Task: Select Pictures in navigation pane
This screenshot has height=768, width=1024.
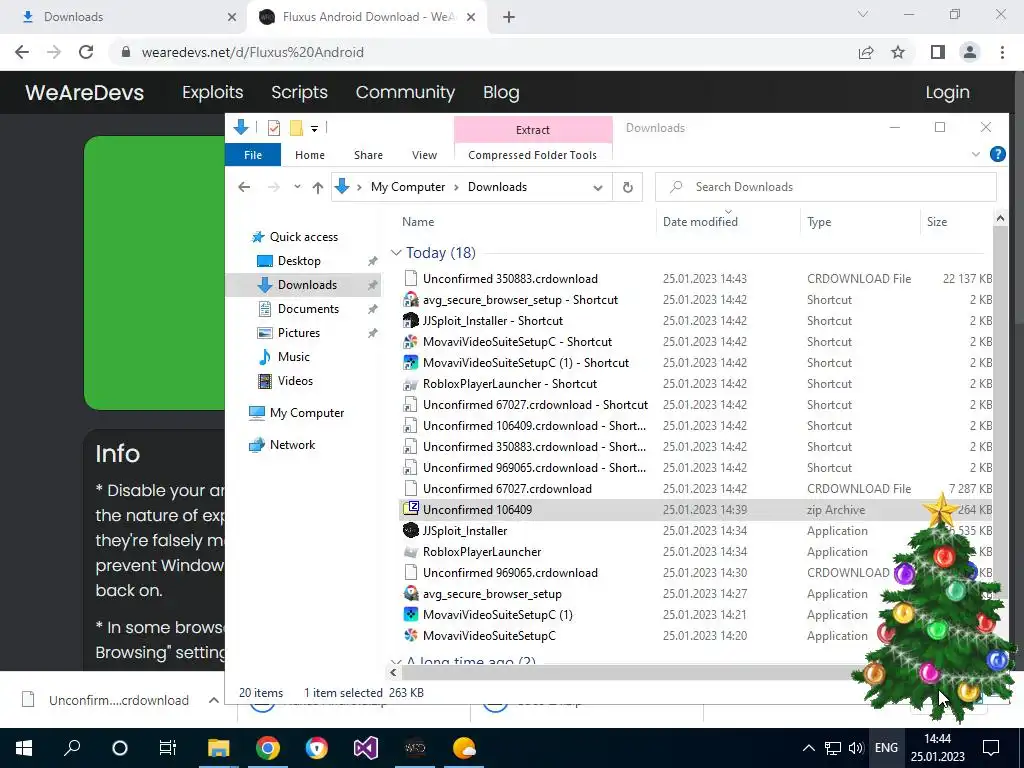Action: 298,333
